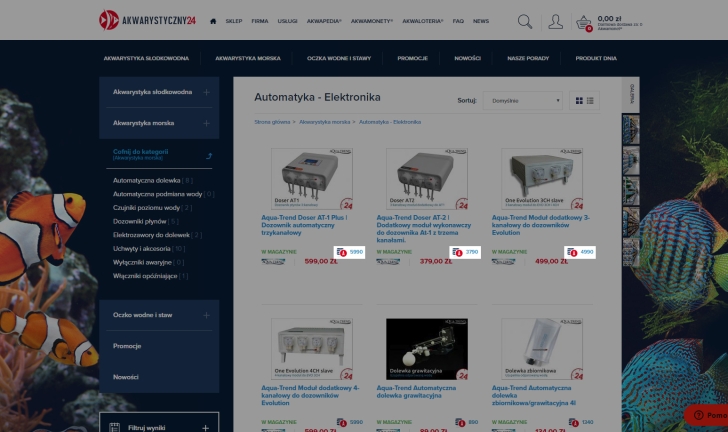Image resolution: width=728 pixels, height=432 pixels.
Task: Click Akwamonety badge 3790 on Doser AT-2
Action: click(x=465, y=252)
